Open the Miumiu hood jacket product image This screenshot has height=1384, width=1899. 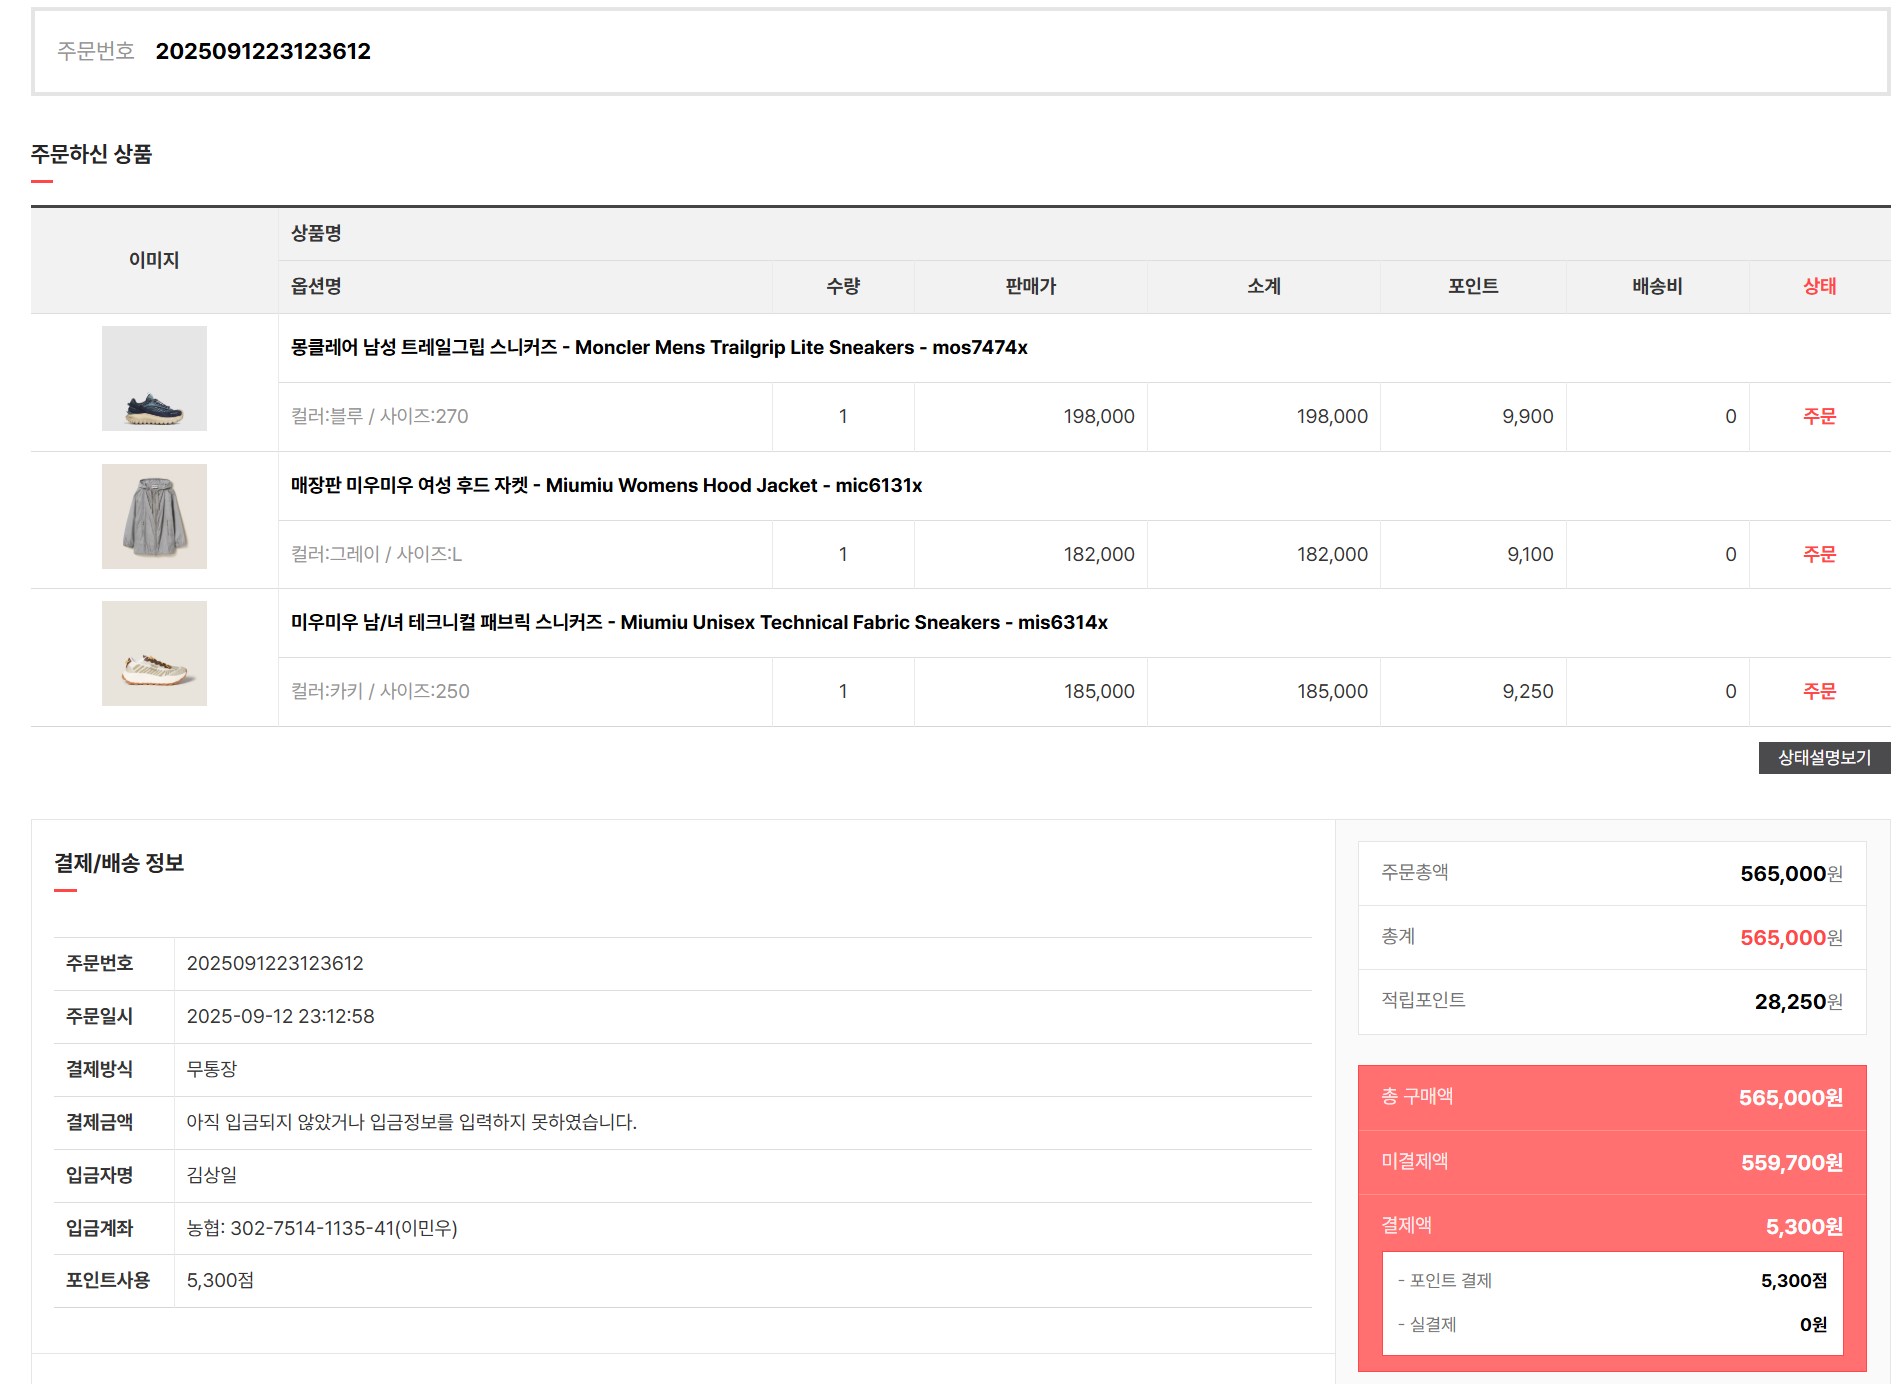(154, 517)
